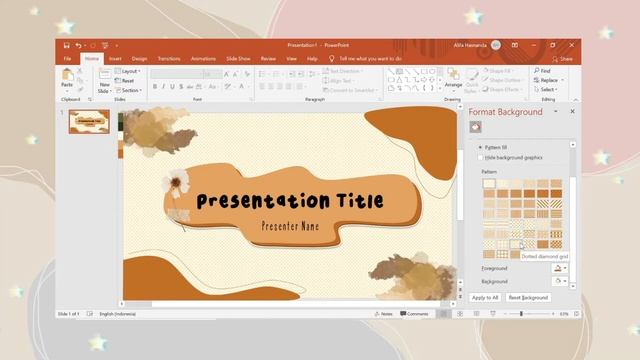Close the Format Background pane

pos(572,111)
